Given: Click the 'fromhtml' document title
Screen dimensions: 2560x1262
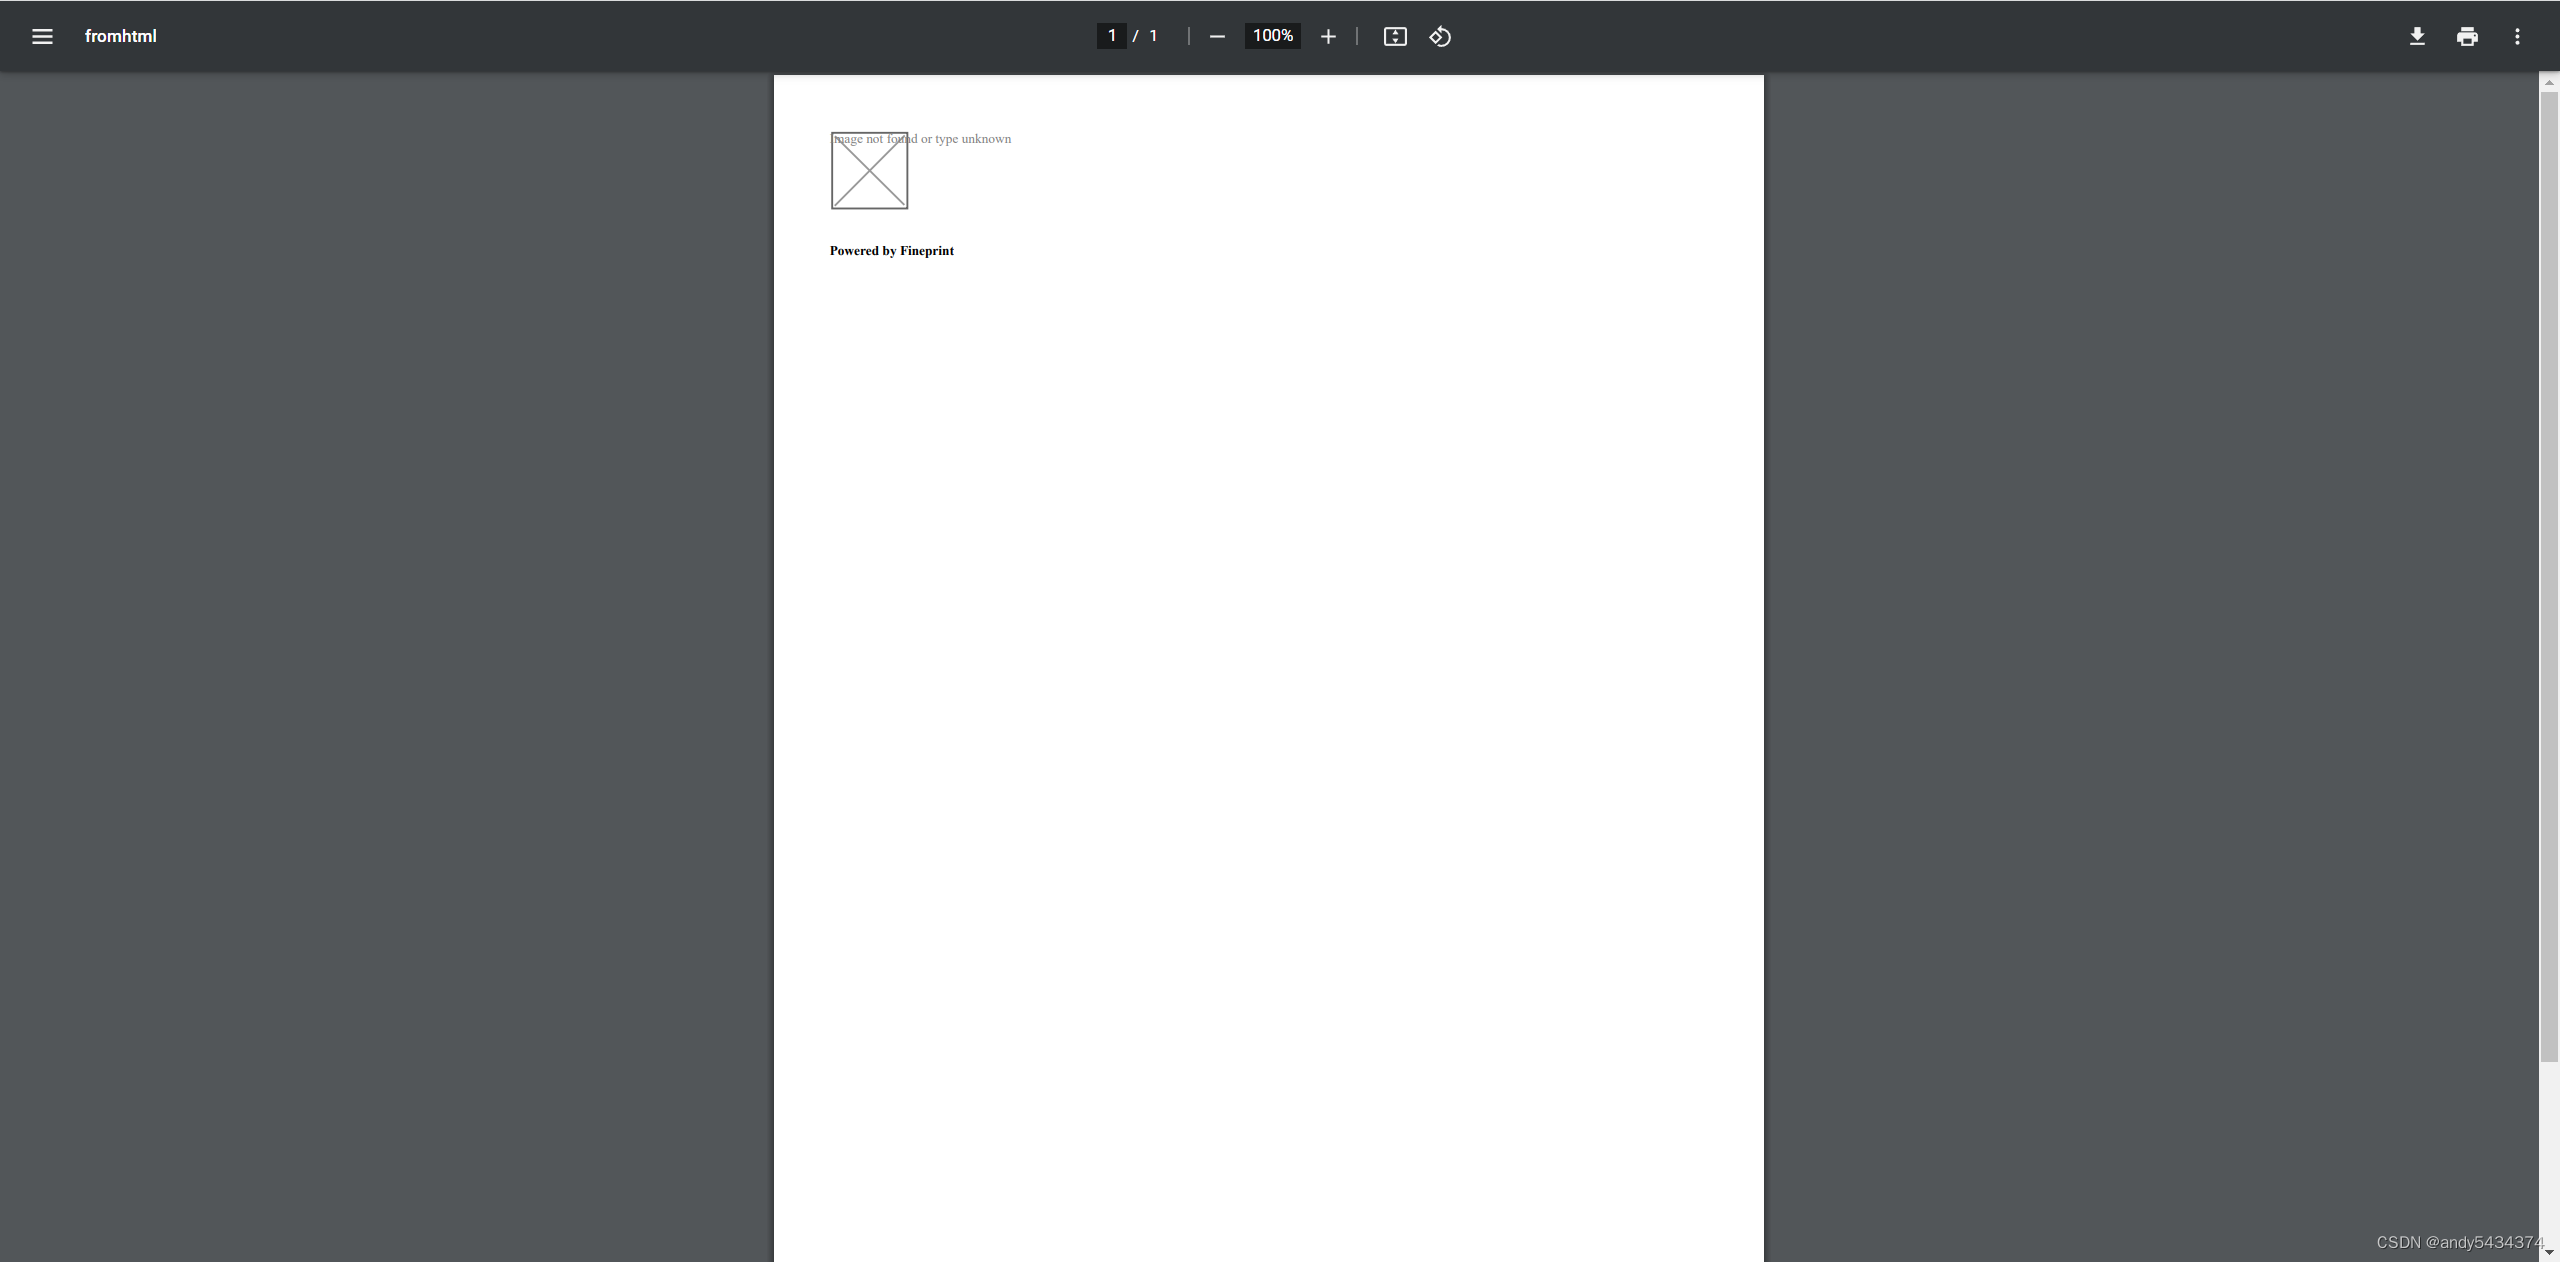Looking at the screenshot, I should [121, 36].
